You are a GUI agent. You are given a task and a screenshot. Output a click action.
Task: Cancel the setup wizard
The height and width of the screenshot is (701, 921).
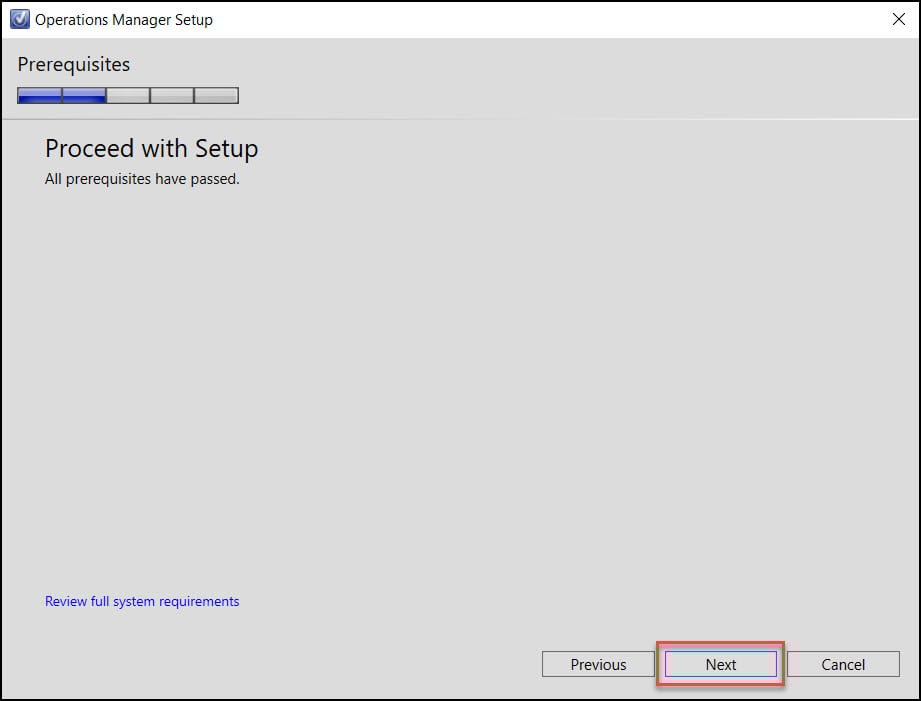coord(843,664)
